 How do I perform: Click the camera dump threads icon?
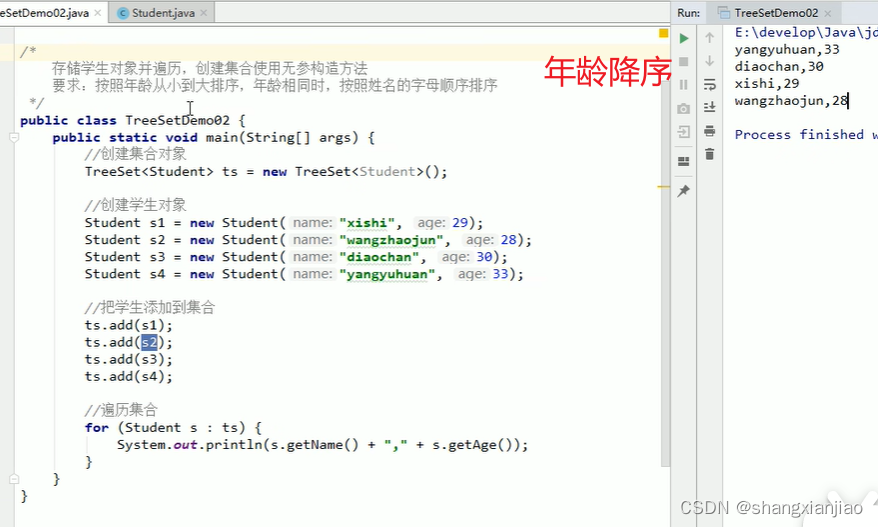coord(684,109)
